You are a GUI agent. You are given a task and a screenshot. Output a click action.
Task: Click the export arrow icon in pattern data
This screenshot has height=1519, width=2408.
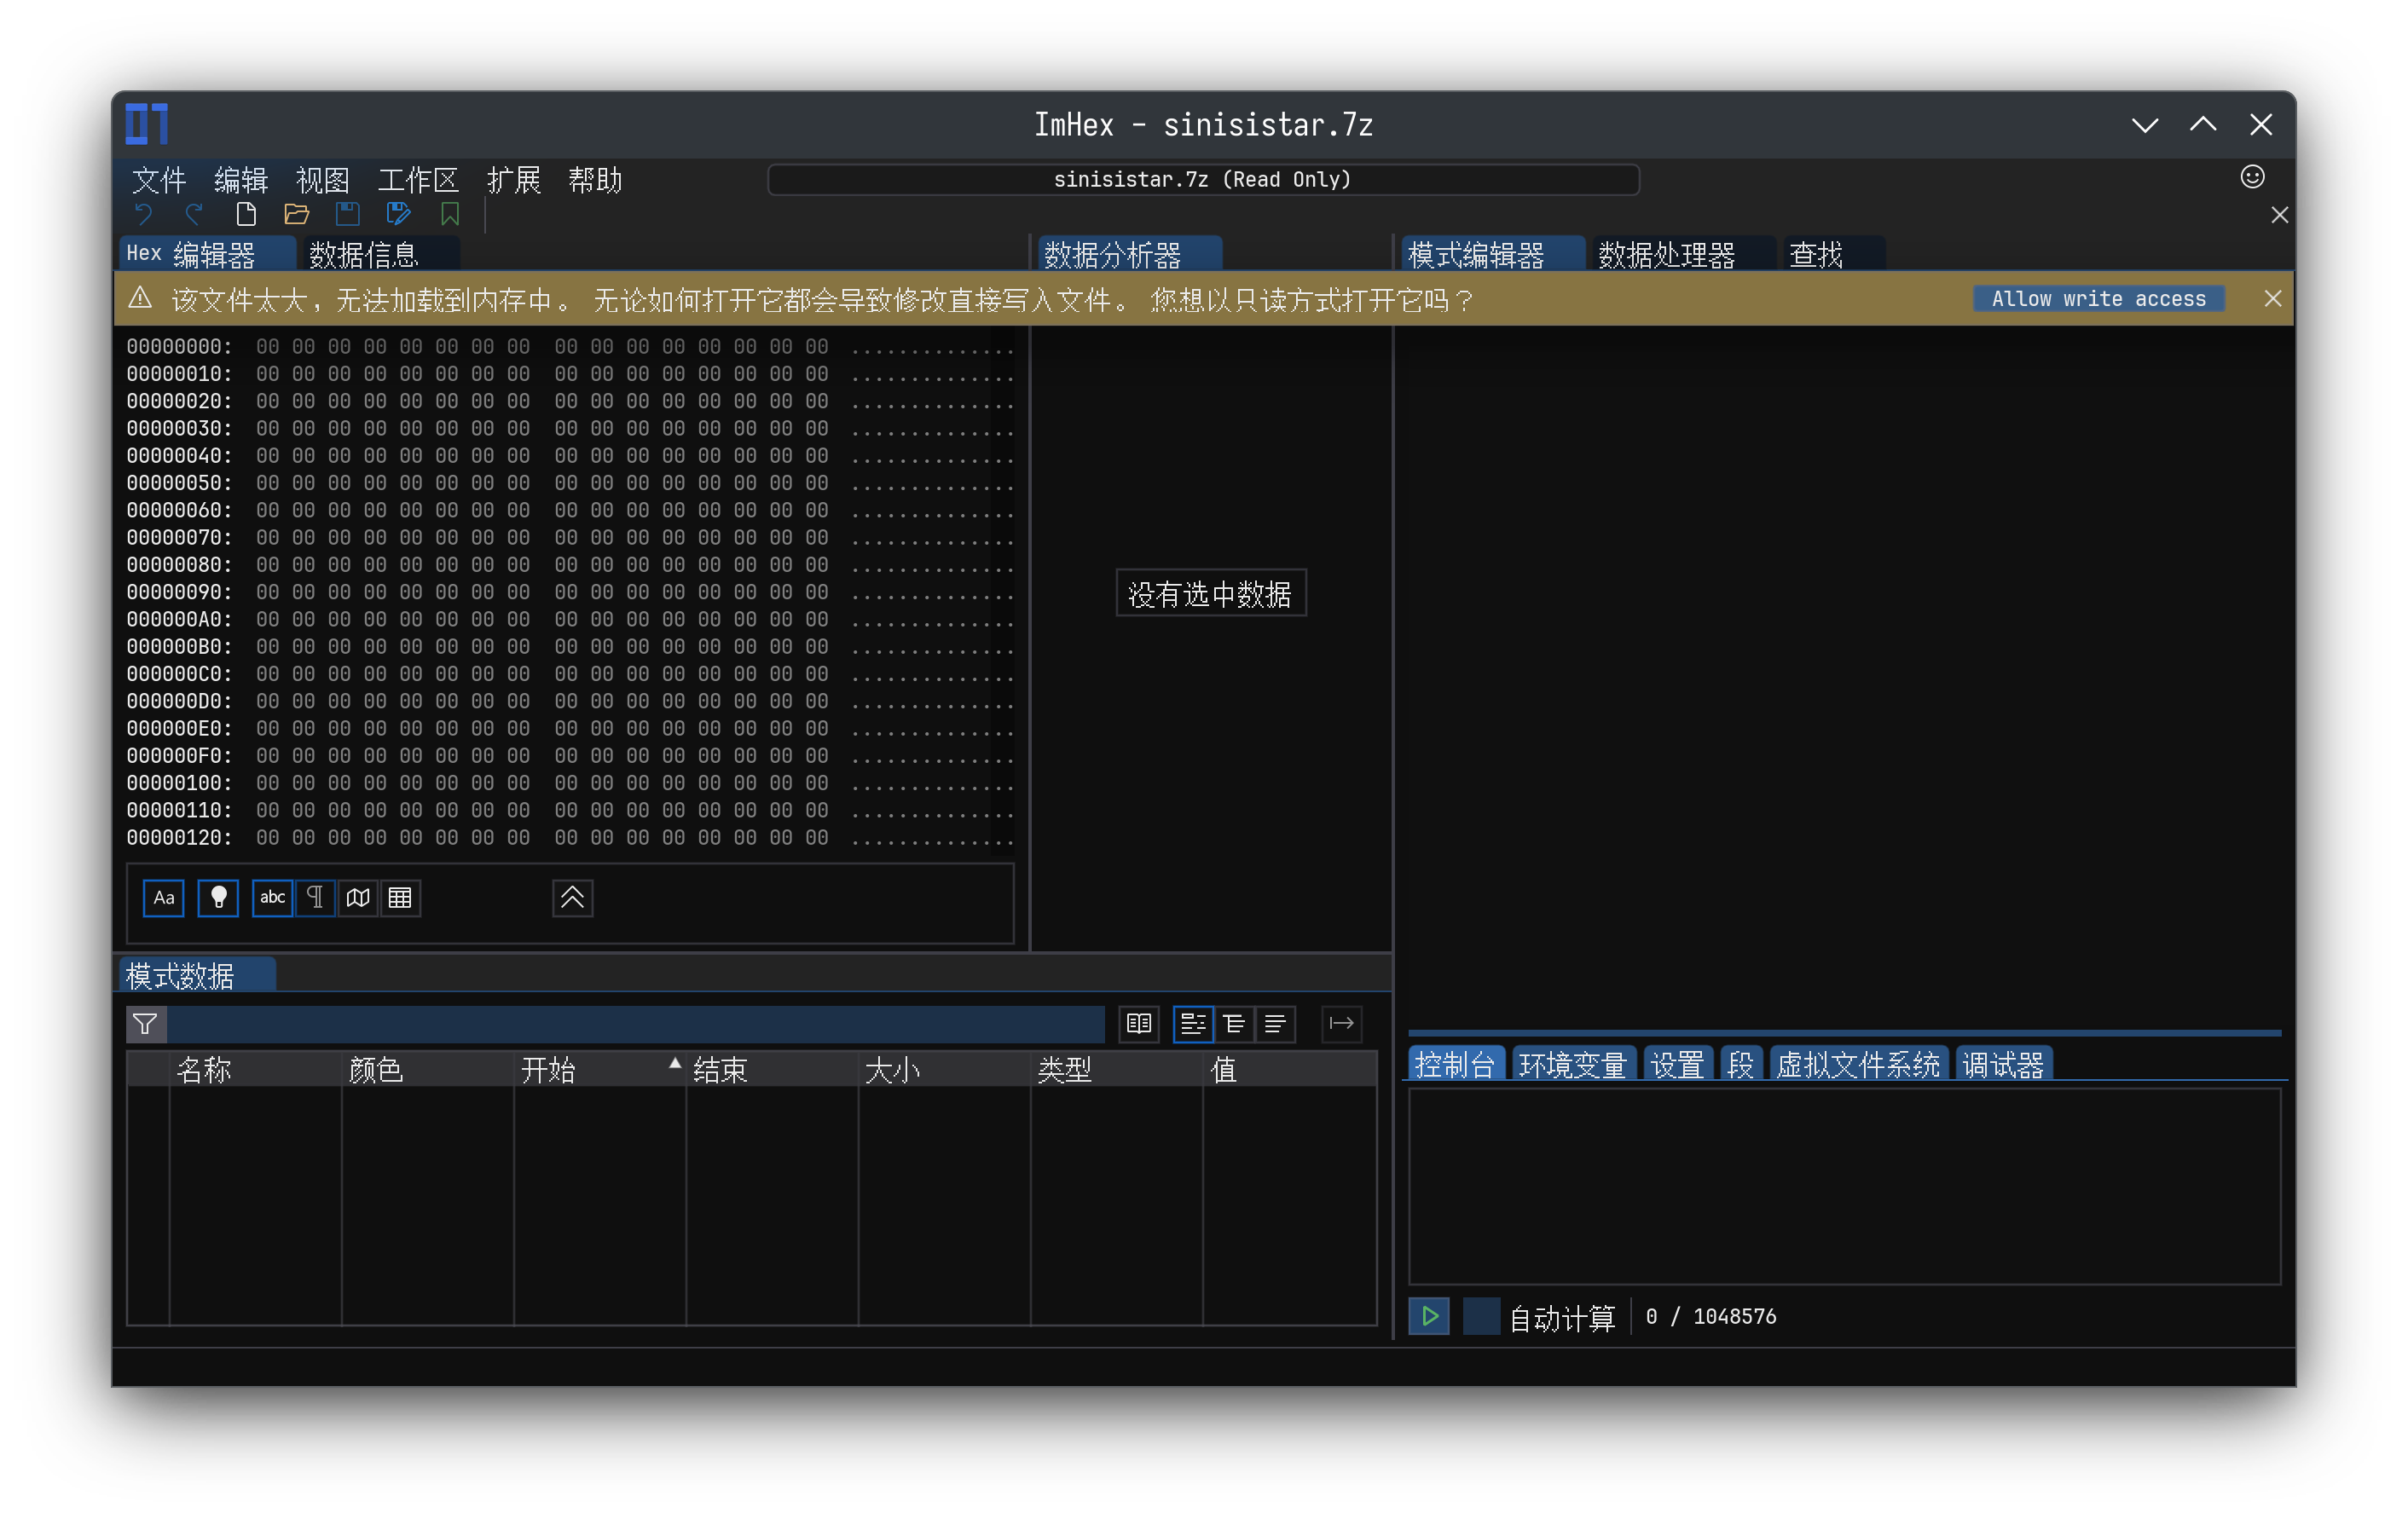tap(1342, 1024)
